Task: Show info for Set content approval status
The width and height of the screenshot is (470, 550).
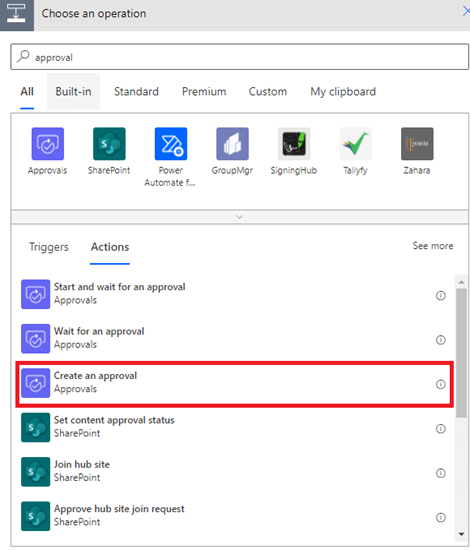Action: coord(441,429)
